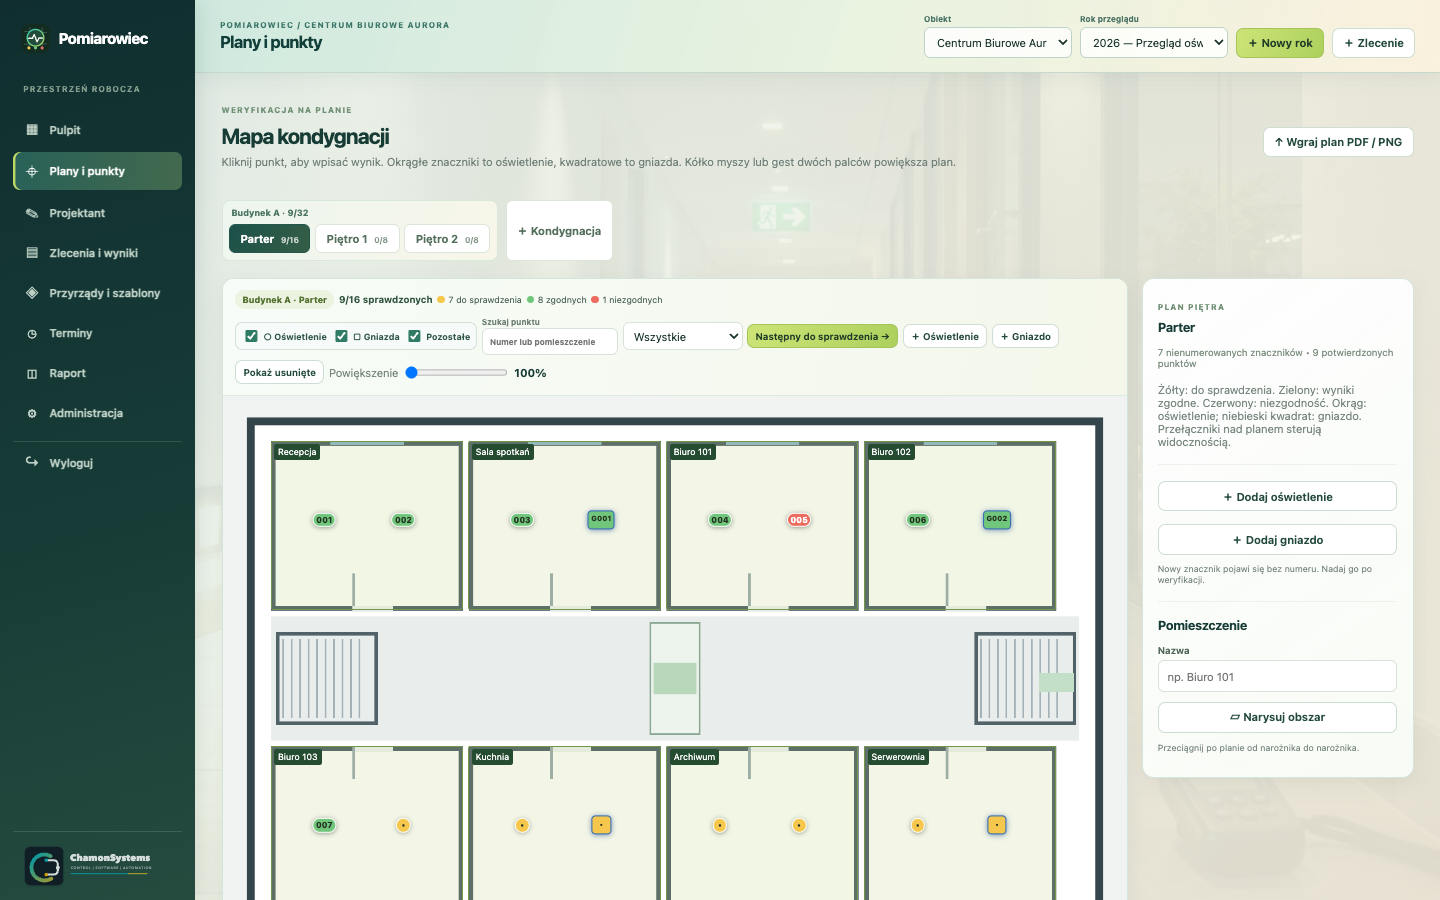Select socket marker G002 in Biuro 102
Screen dimensions: 1440x900
[997, 519]
